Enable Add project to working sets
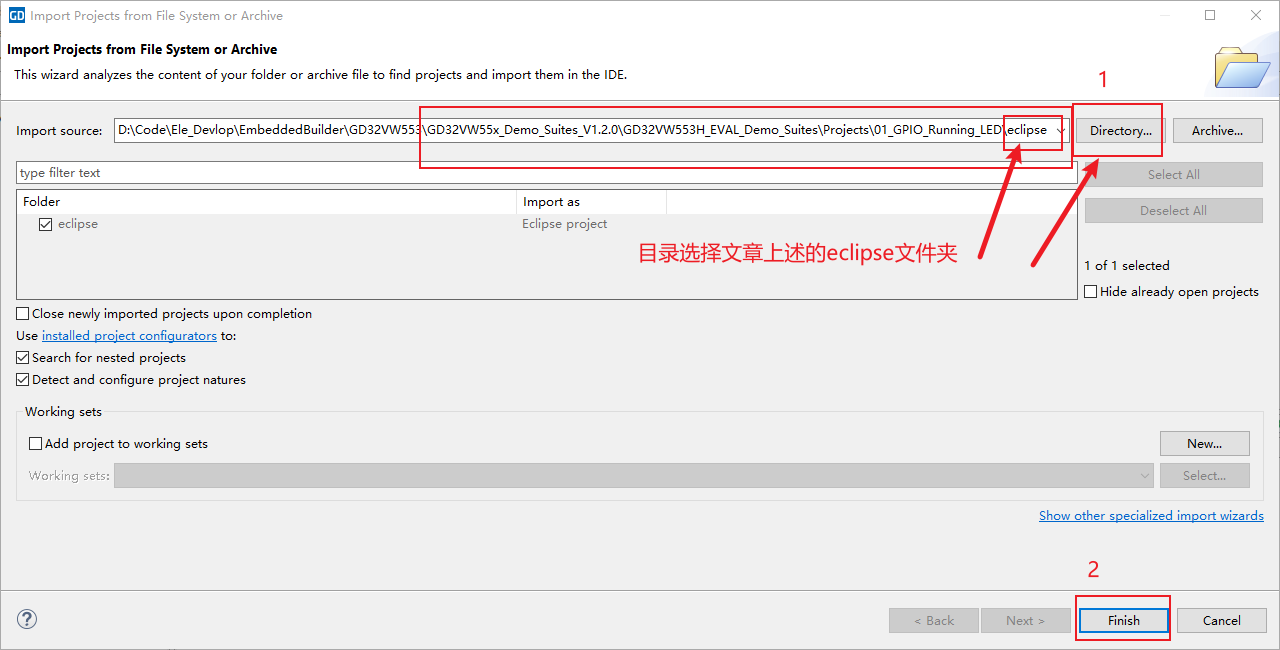This screenshot has height=650, width=1280. click(x=36, y=444)
